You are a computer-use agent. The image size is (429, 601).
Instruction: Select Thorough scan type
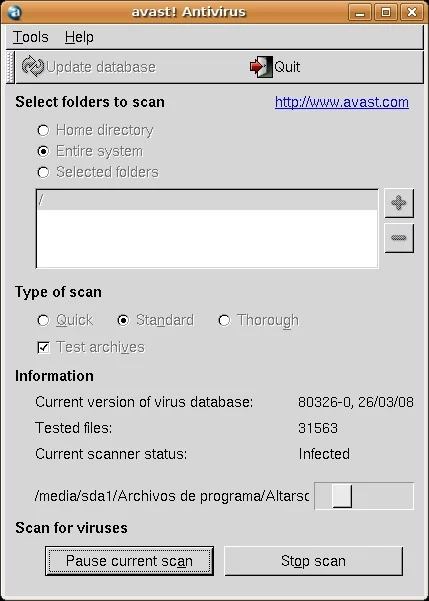(x=224, y=320)
